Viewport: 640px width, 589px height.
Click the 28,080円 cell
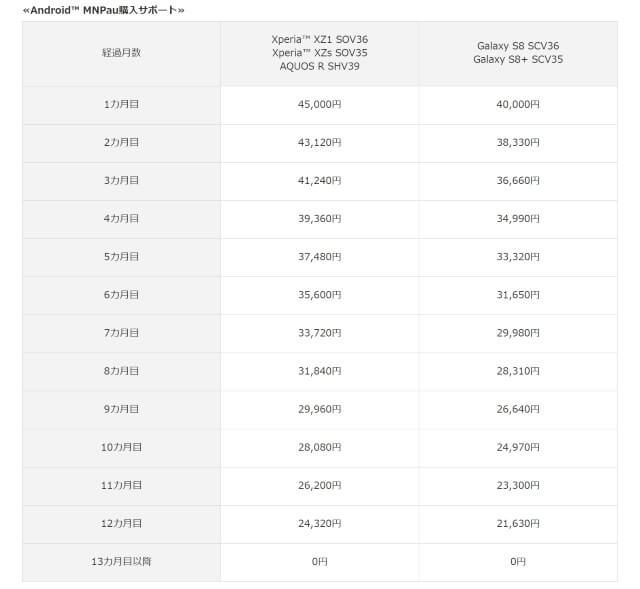(x=320, y=447)
